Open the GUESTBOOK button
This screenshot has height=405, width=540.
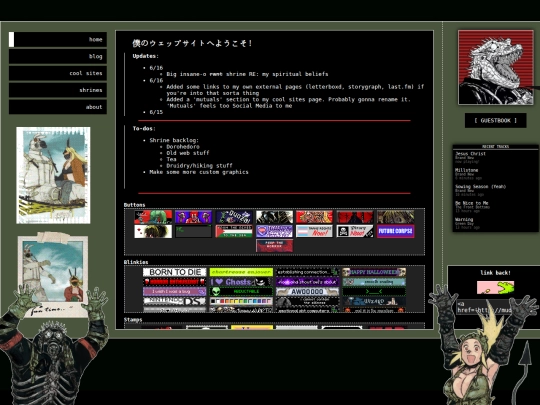[496, 121]
